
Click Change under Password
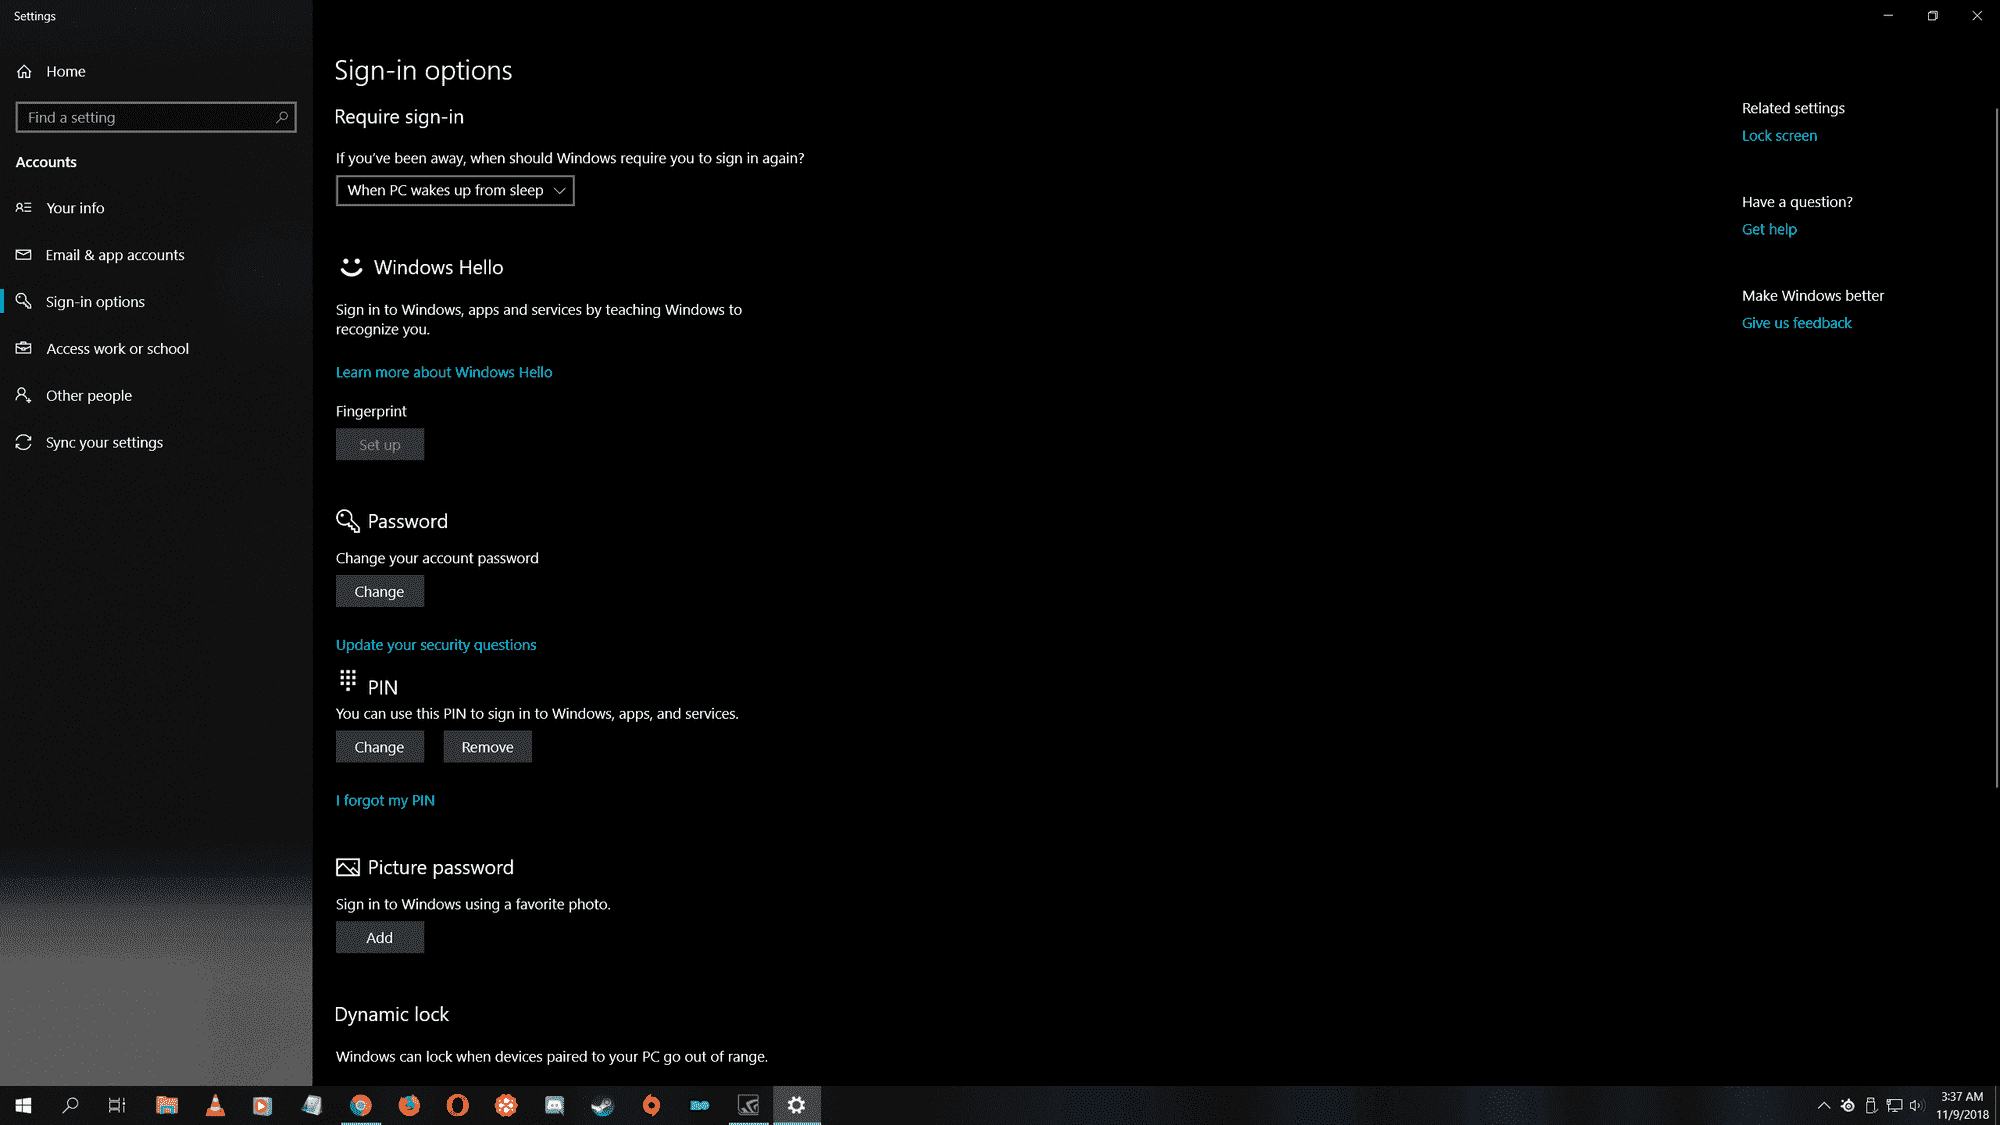[x=380, y=592]
